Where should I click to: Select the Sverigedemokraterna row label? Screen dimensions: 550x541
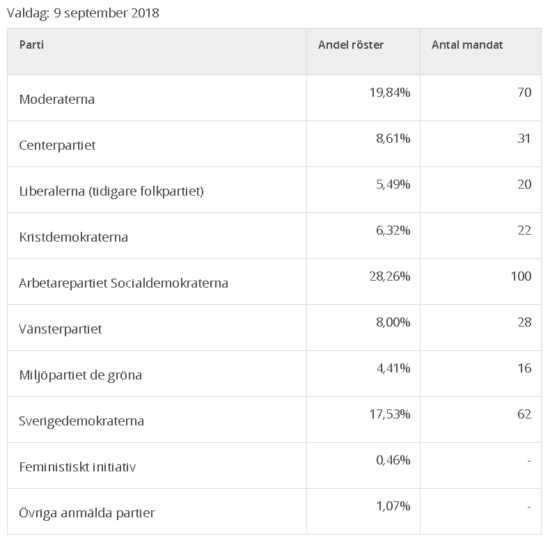(x=81, y=421)
